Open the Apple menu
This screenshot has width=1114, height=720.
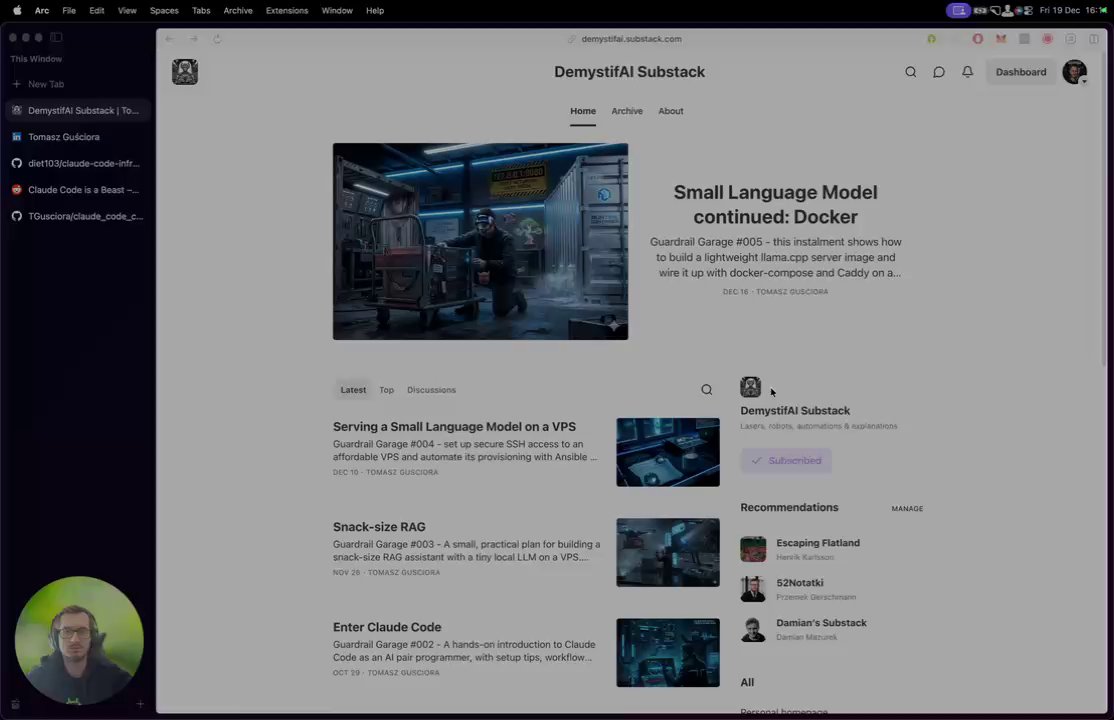click(17, 11)
